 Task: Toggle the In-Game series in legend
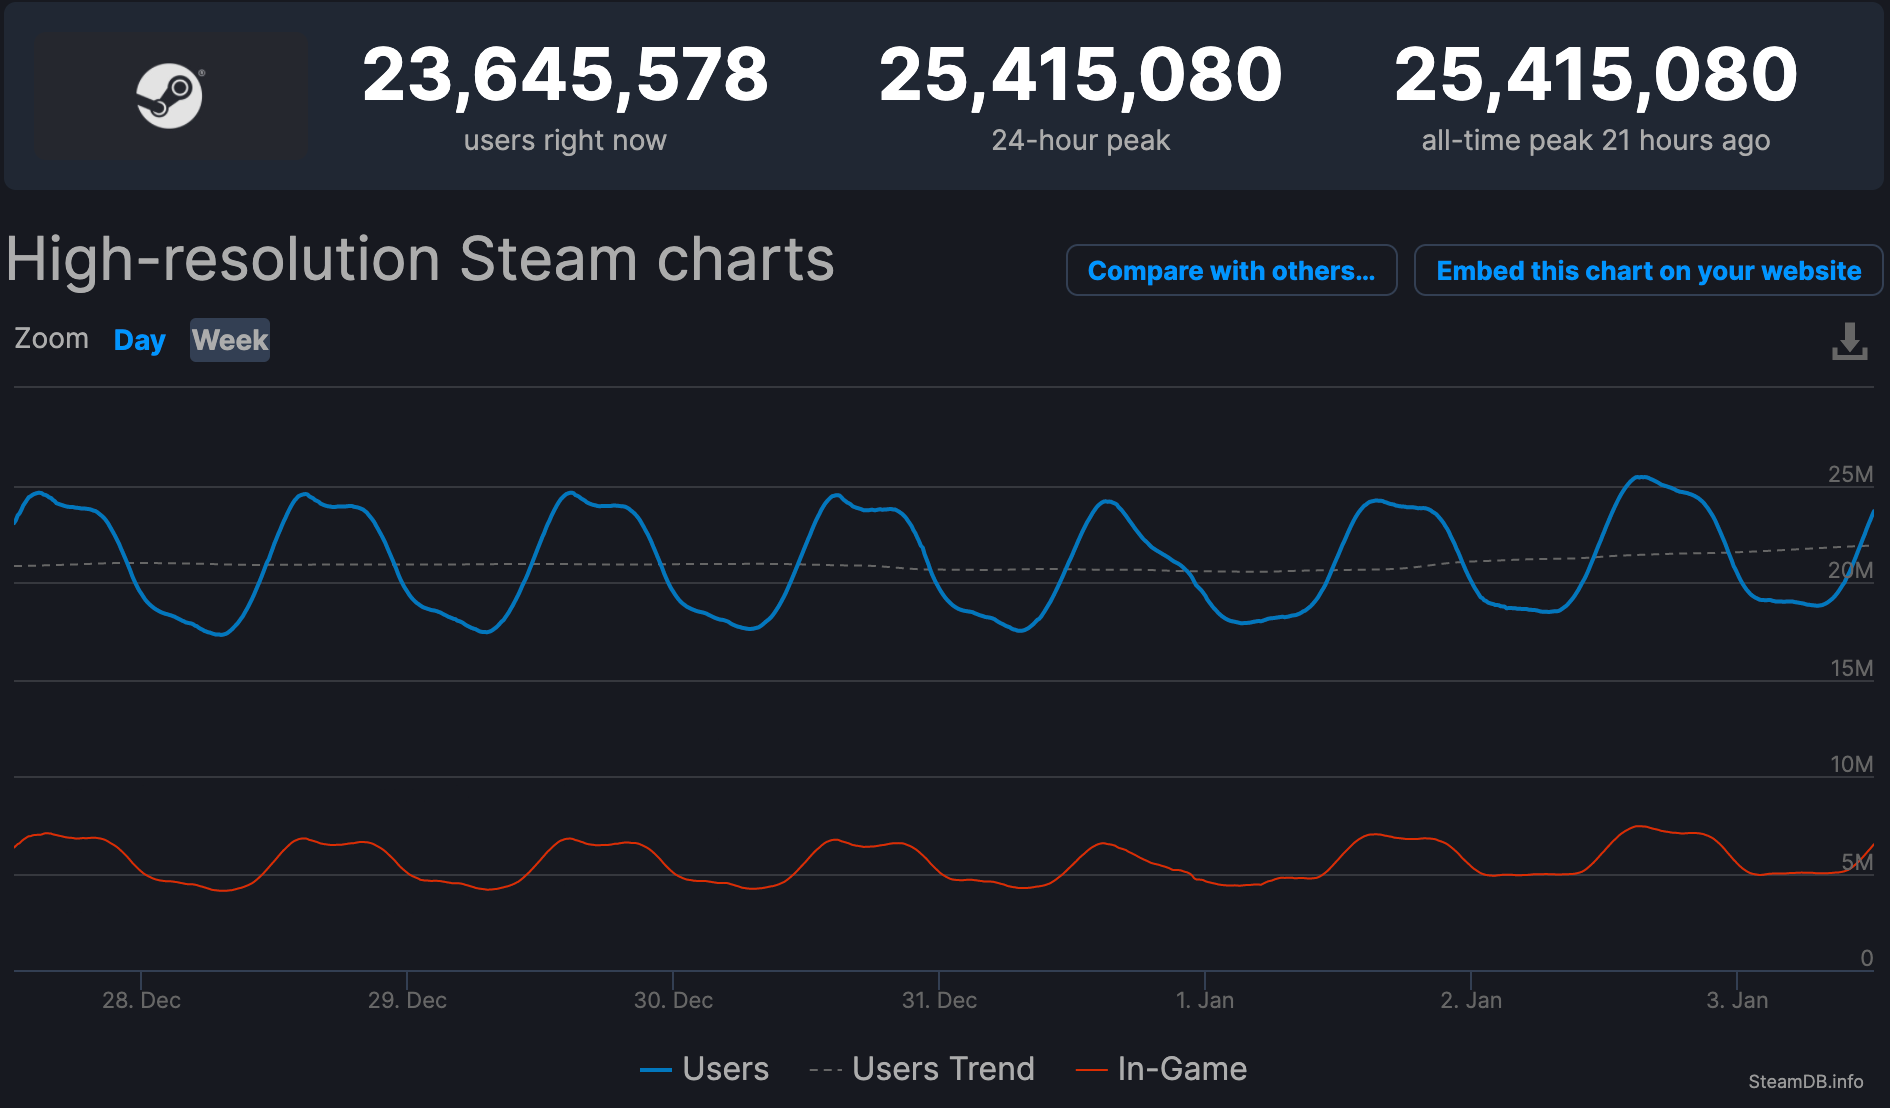tap(1161, 1069)
